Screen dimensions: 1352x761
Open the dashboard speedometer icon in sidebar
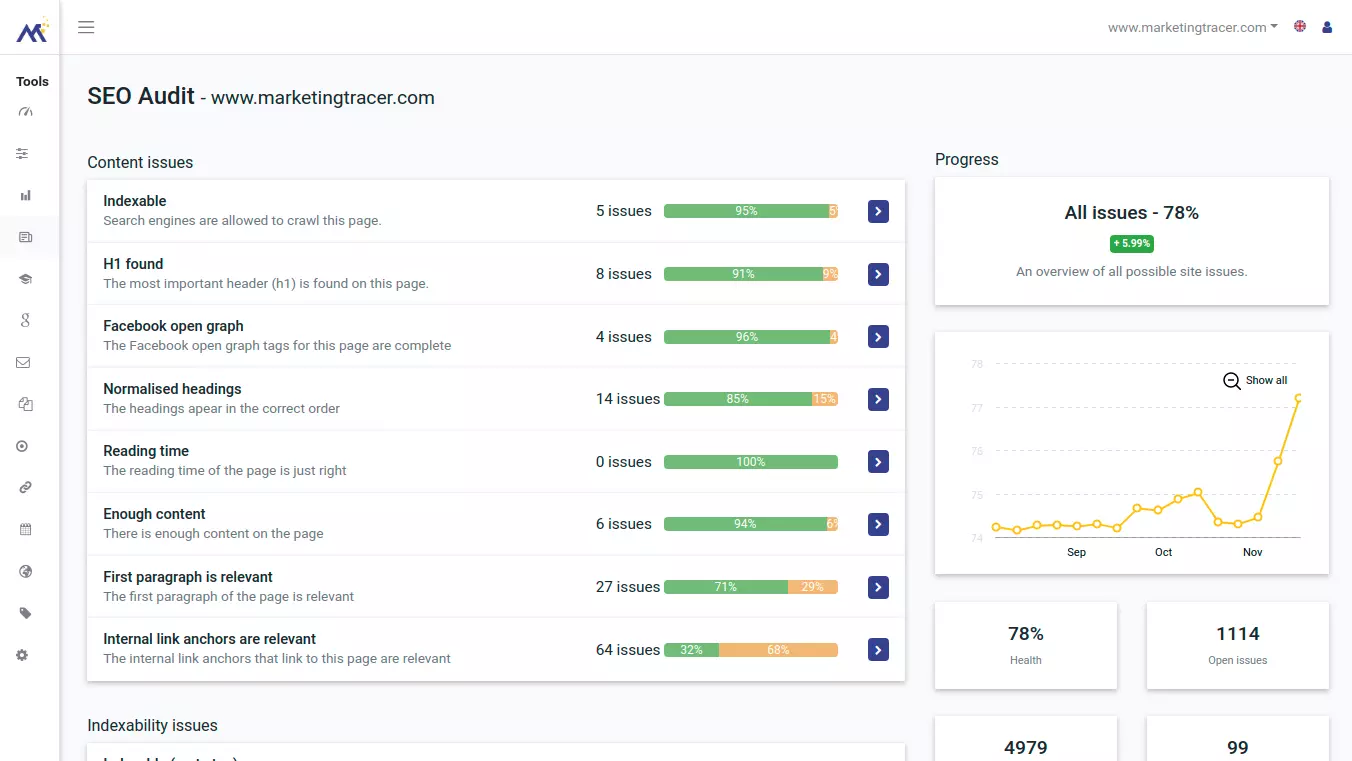[26, 112]
